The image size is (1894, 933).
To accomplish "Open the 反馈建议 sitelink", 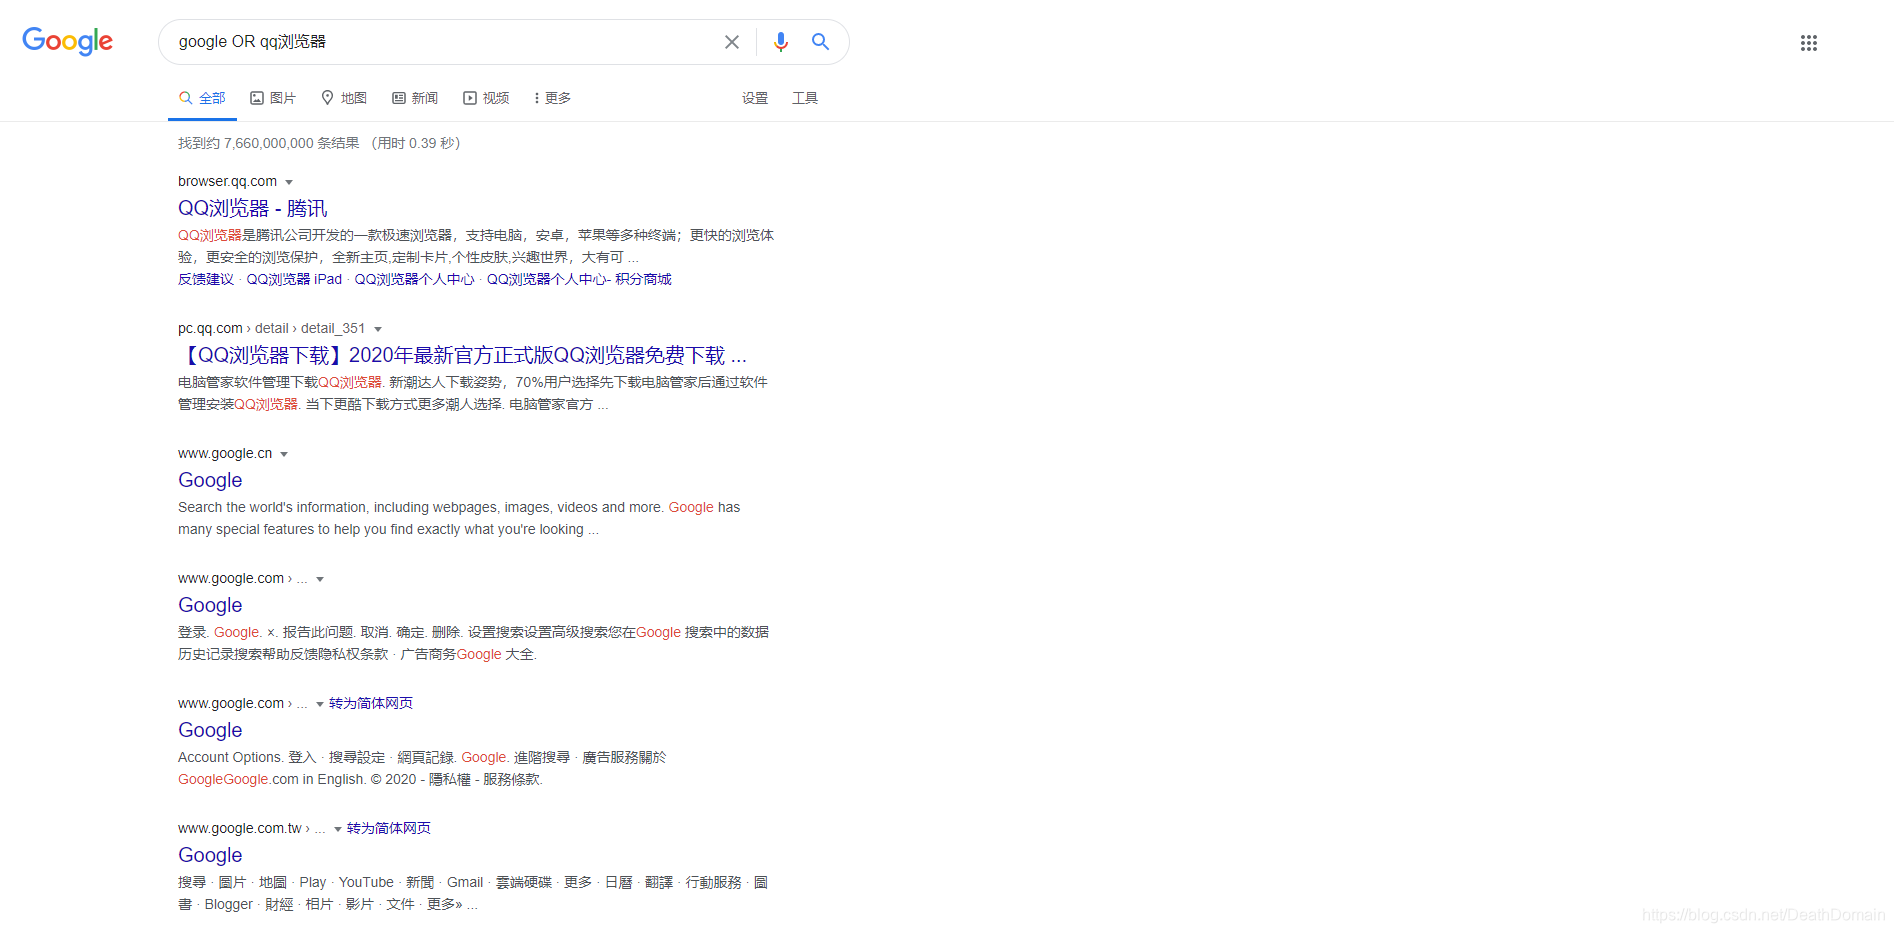I will [x=206, y=279].
